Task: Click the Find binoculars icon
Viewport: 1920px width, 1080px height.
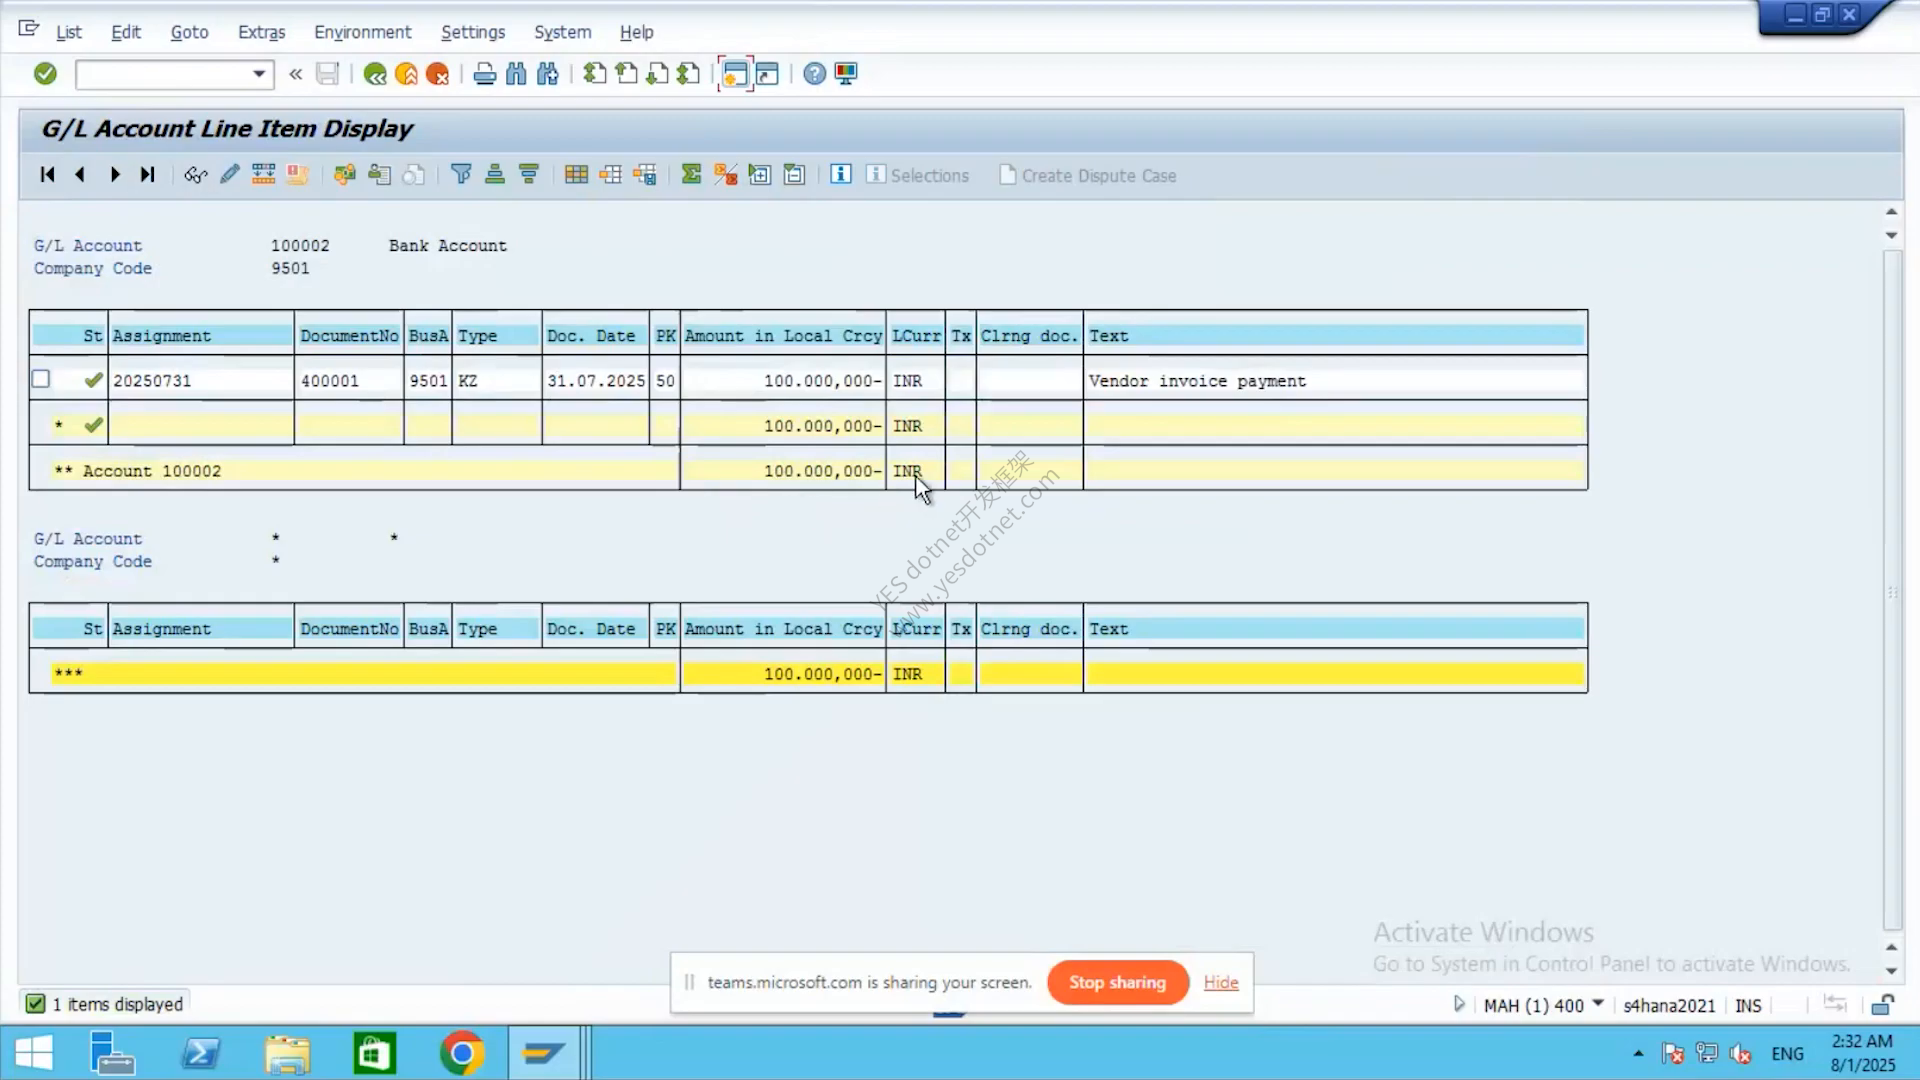Action: (516, 74)
